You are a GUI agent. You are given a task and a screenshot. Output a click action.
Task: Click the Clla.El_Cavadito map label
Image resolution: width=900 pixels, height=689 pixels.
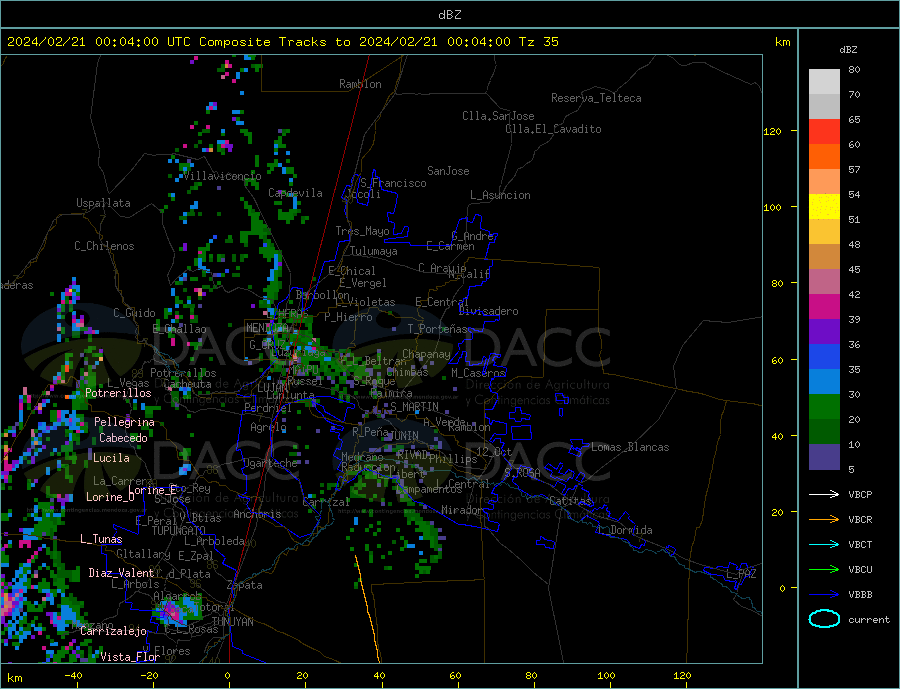tap(553, 129)
